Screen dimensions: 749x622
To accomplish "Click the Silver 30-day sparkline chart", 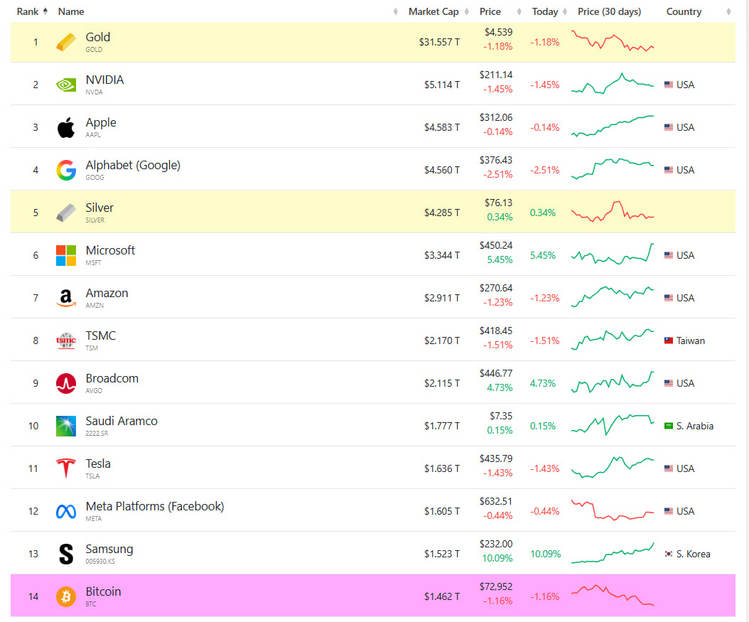I will (x=612, y=212).
